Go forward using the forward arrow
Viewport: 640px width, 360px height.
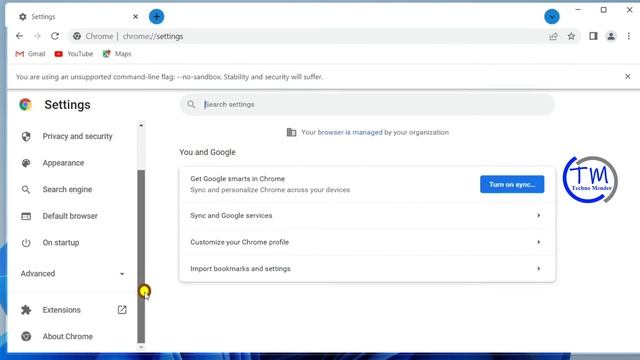(x=37, y=36)
